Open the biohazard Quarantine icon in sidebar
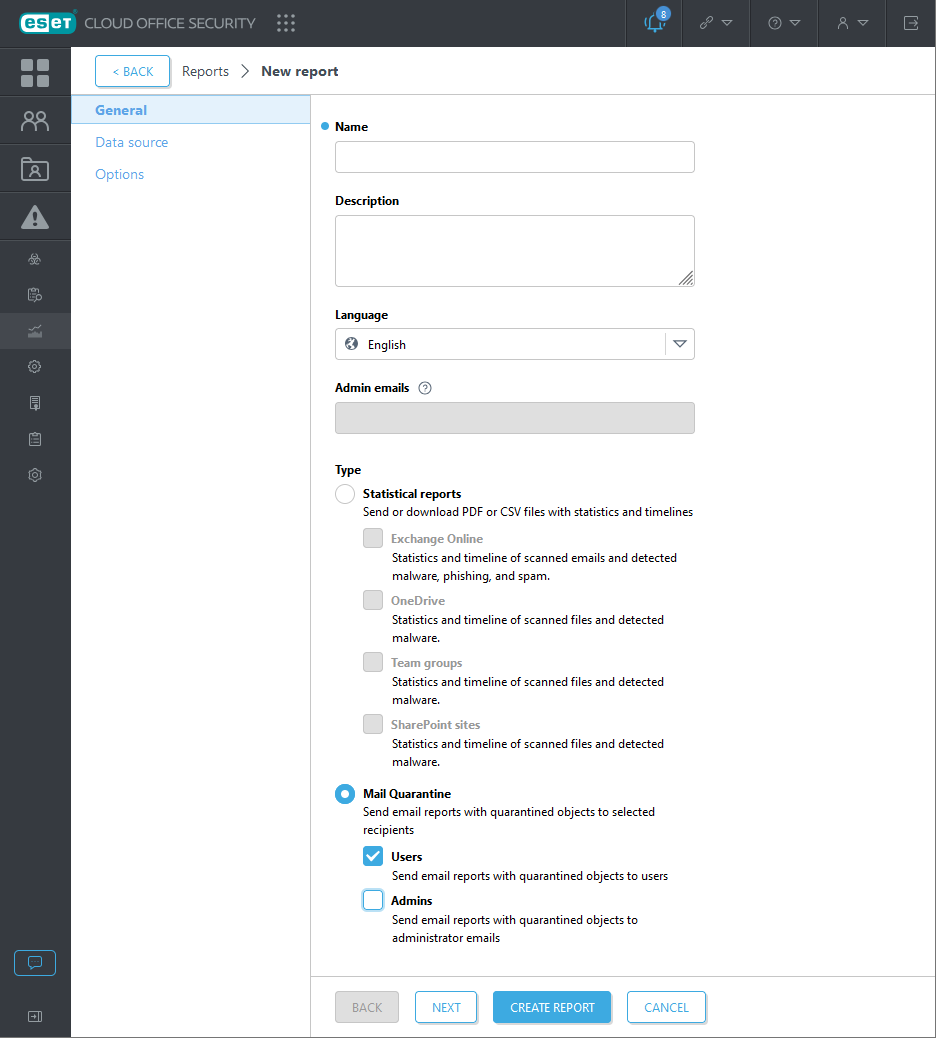 pyautogui.click(x=35, y=259)
